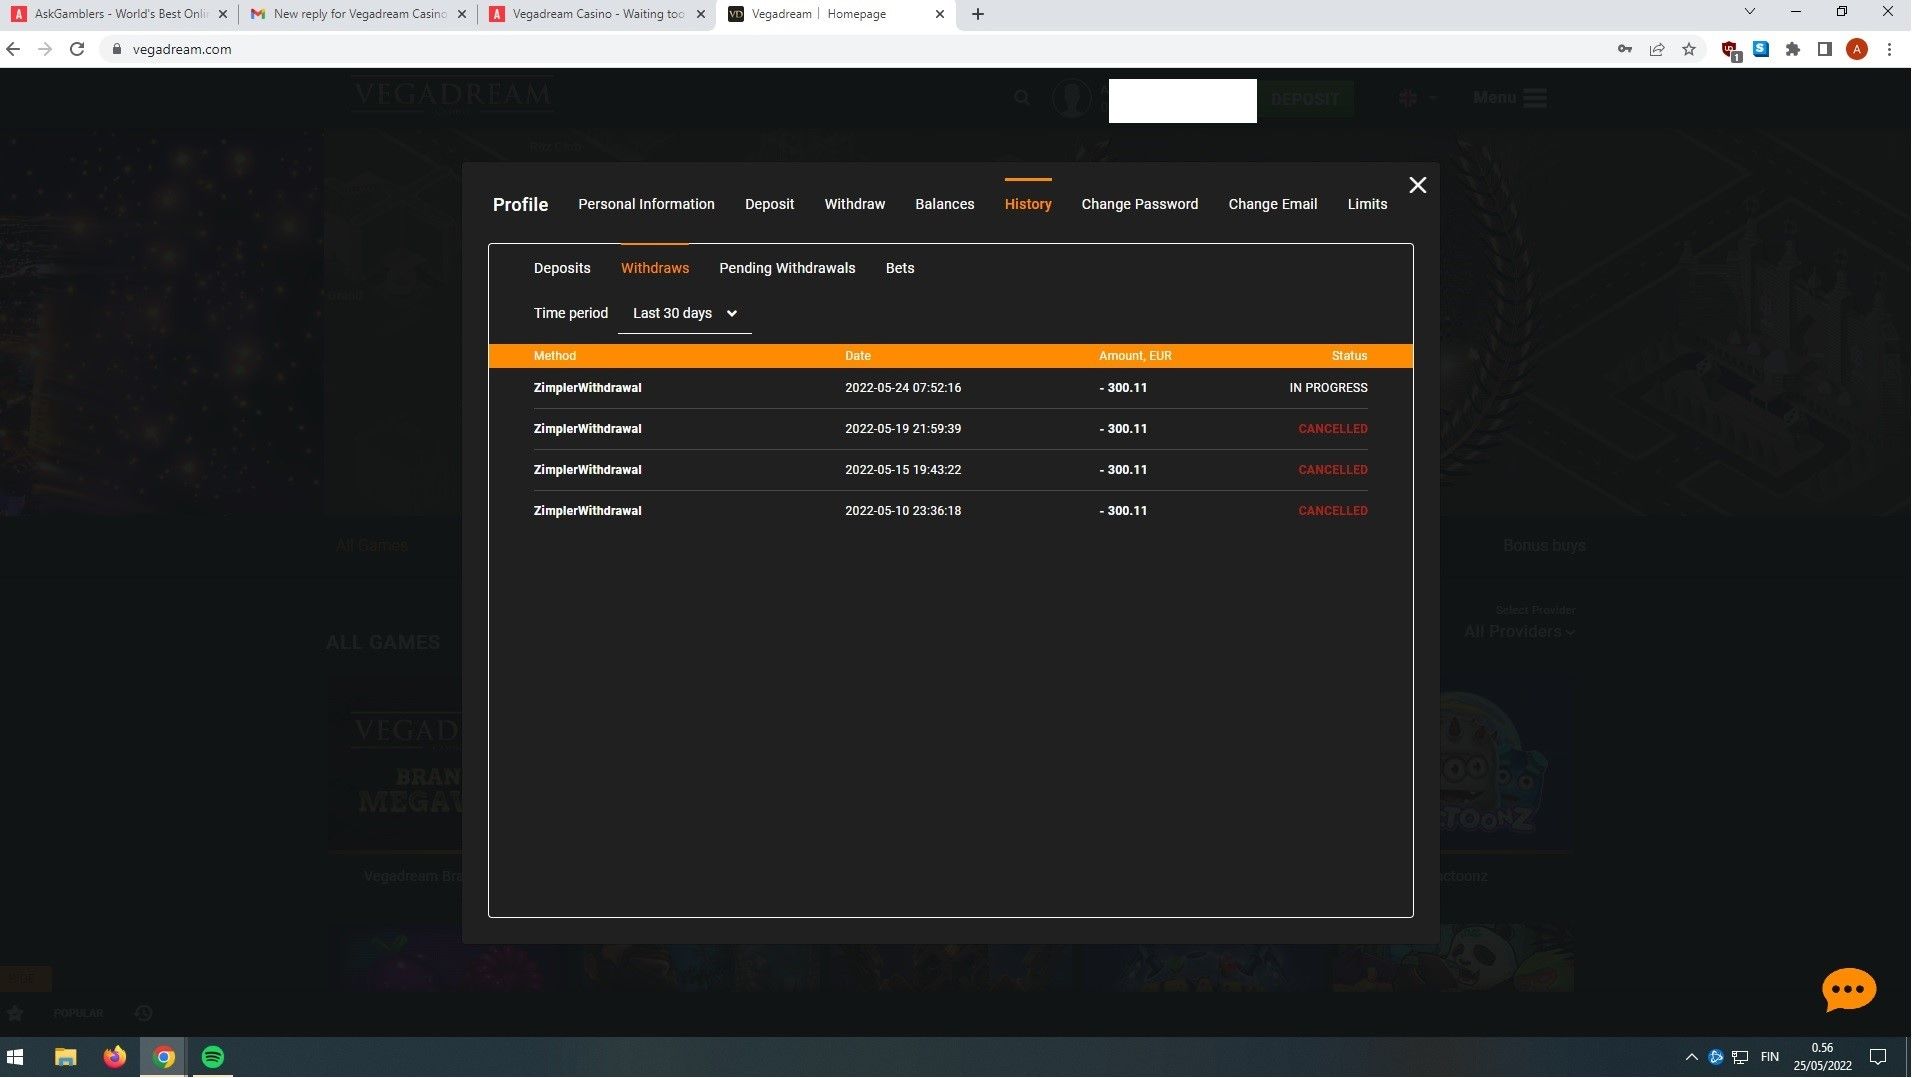Show hidden system tray icons
The image size is (1912, 1078).
click(1691, 1057)
